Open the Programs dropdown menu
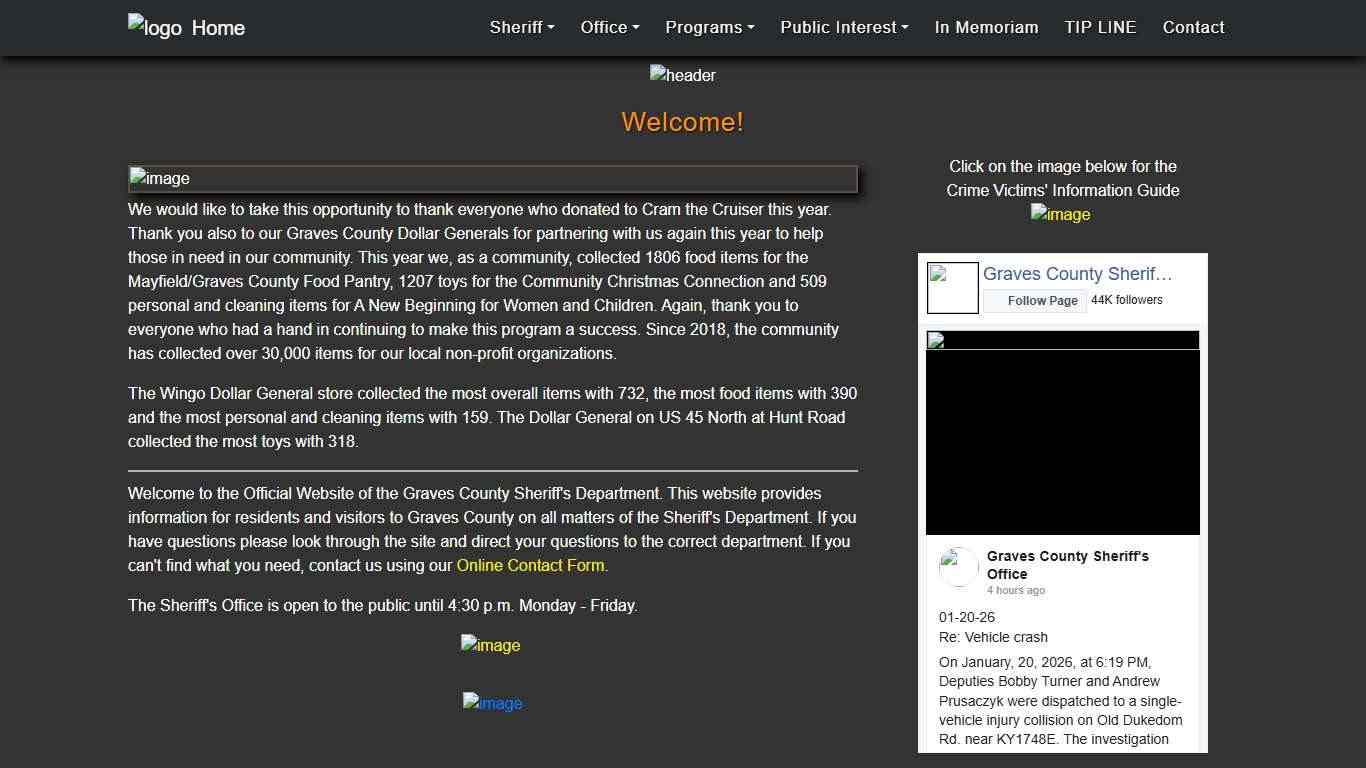 709,27
